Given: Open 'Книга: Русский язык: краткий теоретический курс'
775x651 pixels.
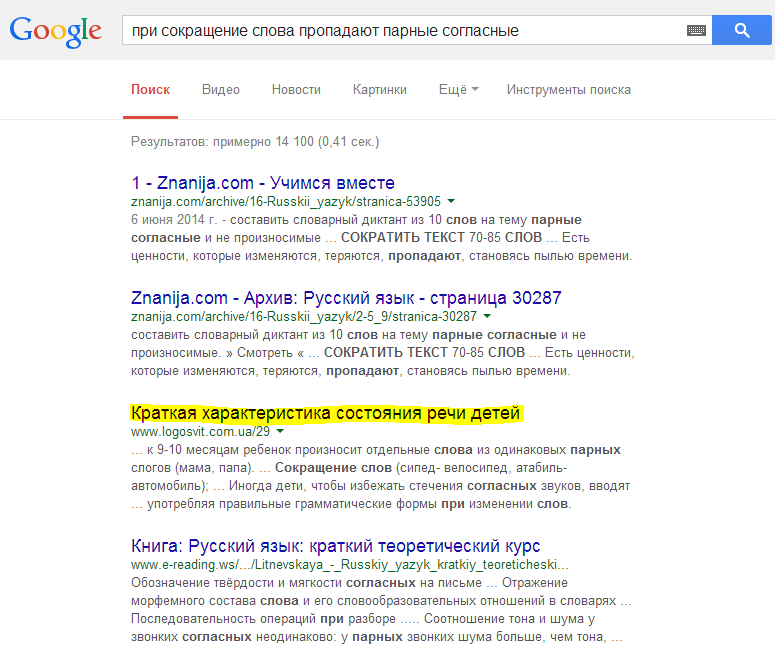Looking at the screenshot, I should click(336, 546).
